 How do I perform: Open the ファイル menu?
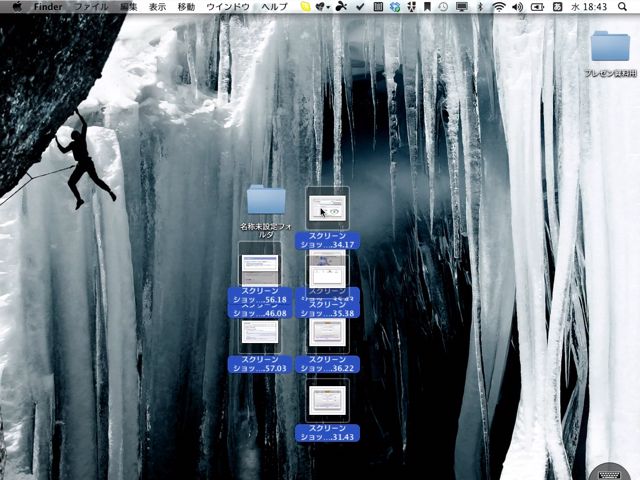coord(91,7)
